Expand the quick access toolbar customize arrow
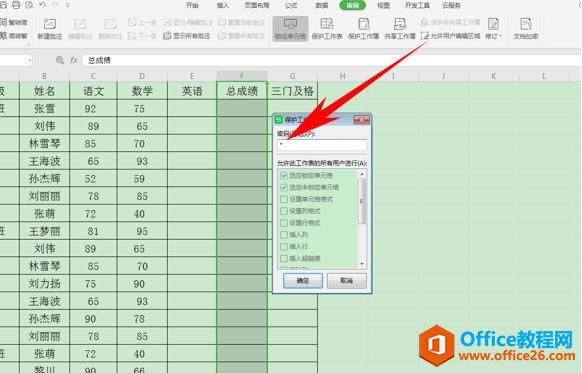Screen dimensions: 582x373 coord(67,6)
